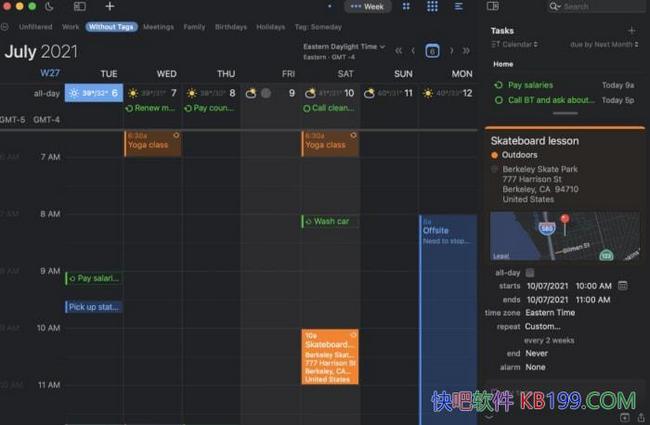Open the Legal link on map
650x425 pixels.
500,255
